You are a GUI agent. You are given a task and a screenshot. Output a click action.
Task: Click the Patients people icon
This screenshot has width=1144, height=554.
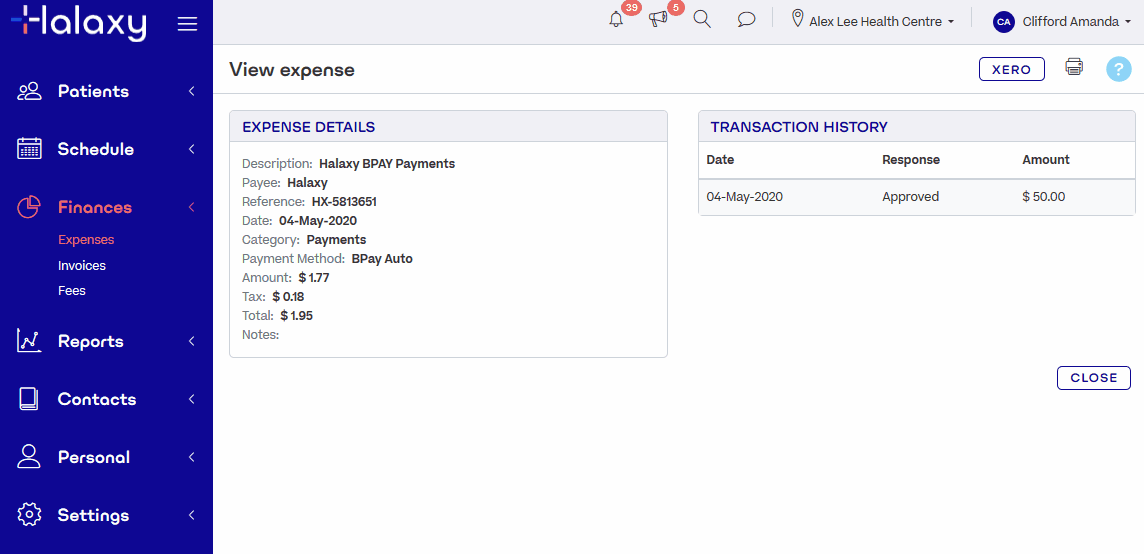tap(29, 91)
